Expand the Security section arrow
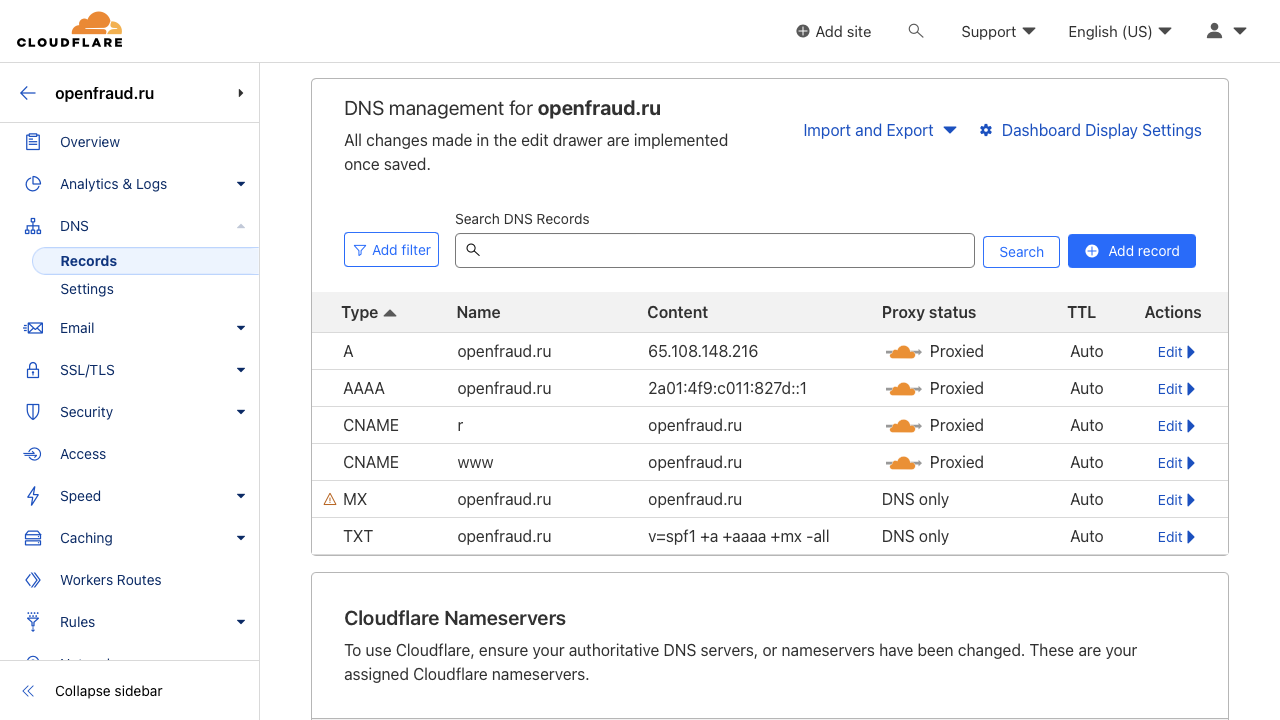This screenshot has width=1280, height=720. (241, 412)
